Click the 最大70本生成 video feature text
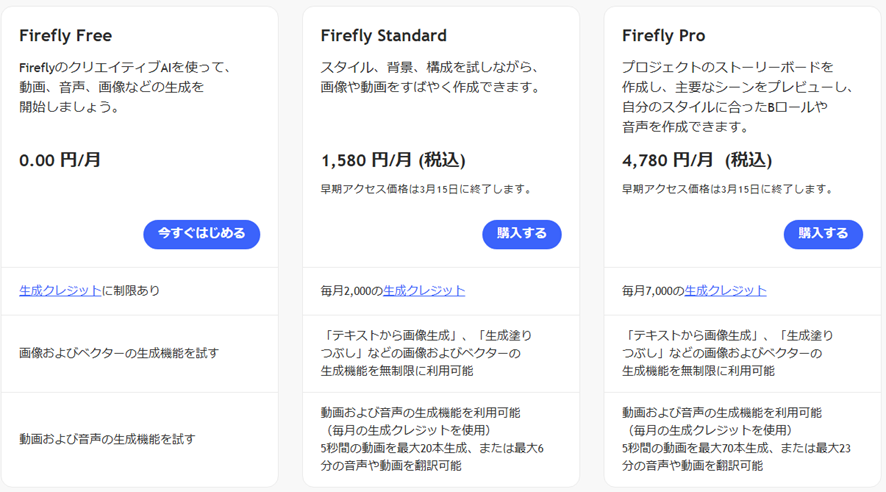 [x=736, y=448]
